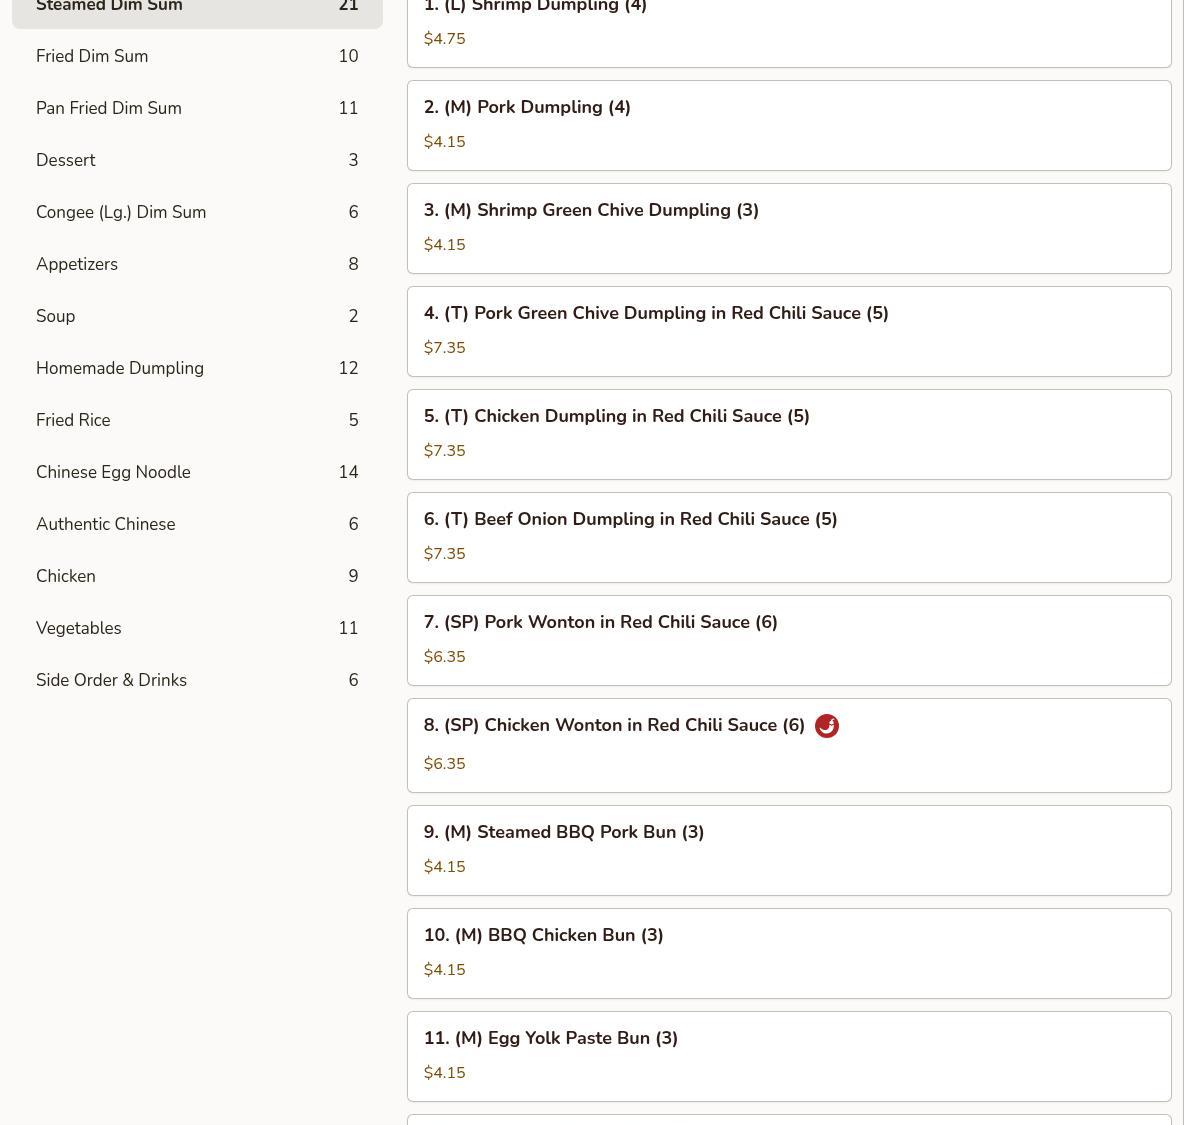Screen dimensions: 1204x1125
Task: Pick 6. Beef Onion Dumpling in Red Chili Sauce
Action: [x=789, y=538]
